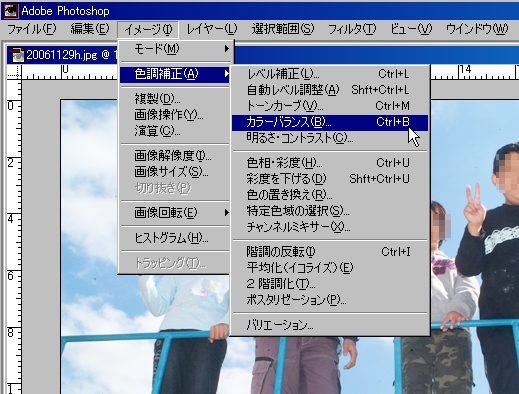Expand the モード(M) submenu
Viewport: 519px width, 394px height.
(x=175, y=49)
